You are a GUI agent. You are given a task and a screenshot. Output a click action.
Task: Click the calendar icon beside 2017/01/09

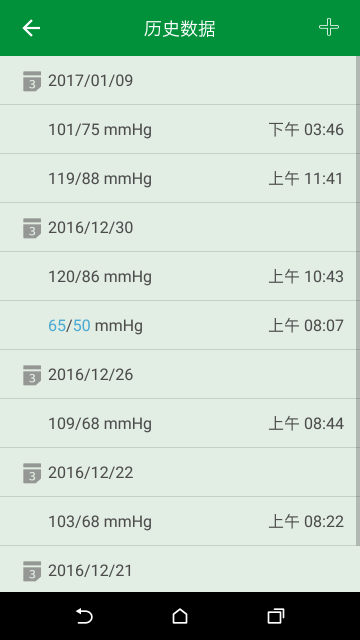coord(32,81)
